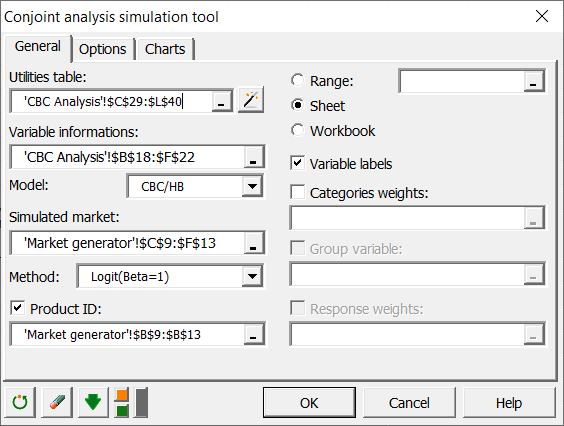Click the Simulated market label
Viewport: 564px width, 426px height.
point(64,217)
